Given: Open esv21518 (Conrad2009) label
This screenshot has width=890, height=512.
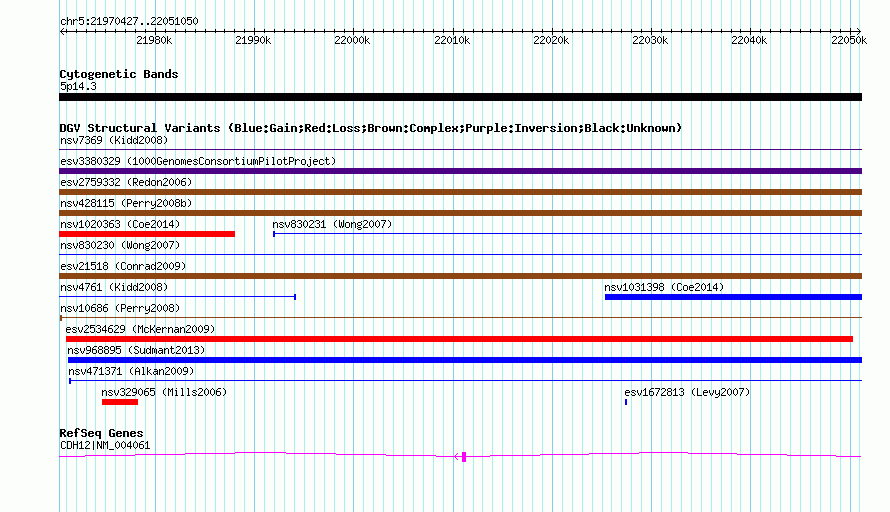Looking at the screenshot, I should click(123, 266).
